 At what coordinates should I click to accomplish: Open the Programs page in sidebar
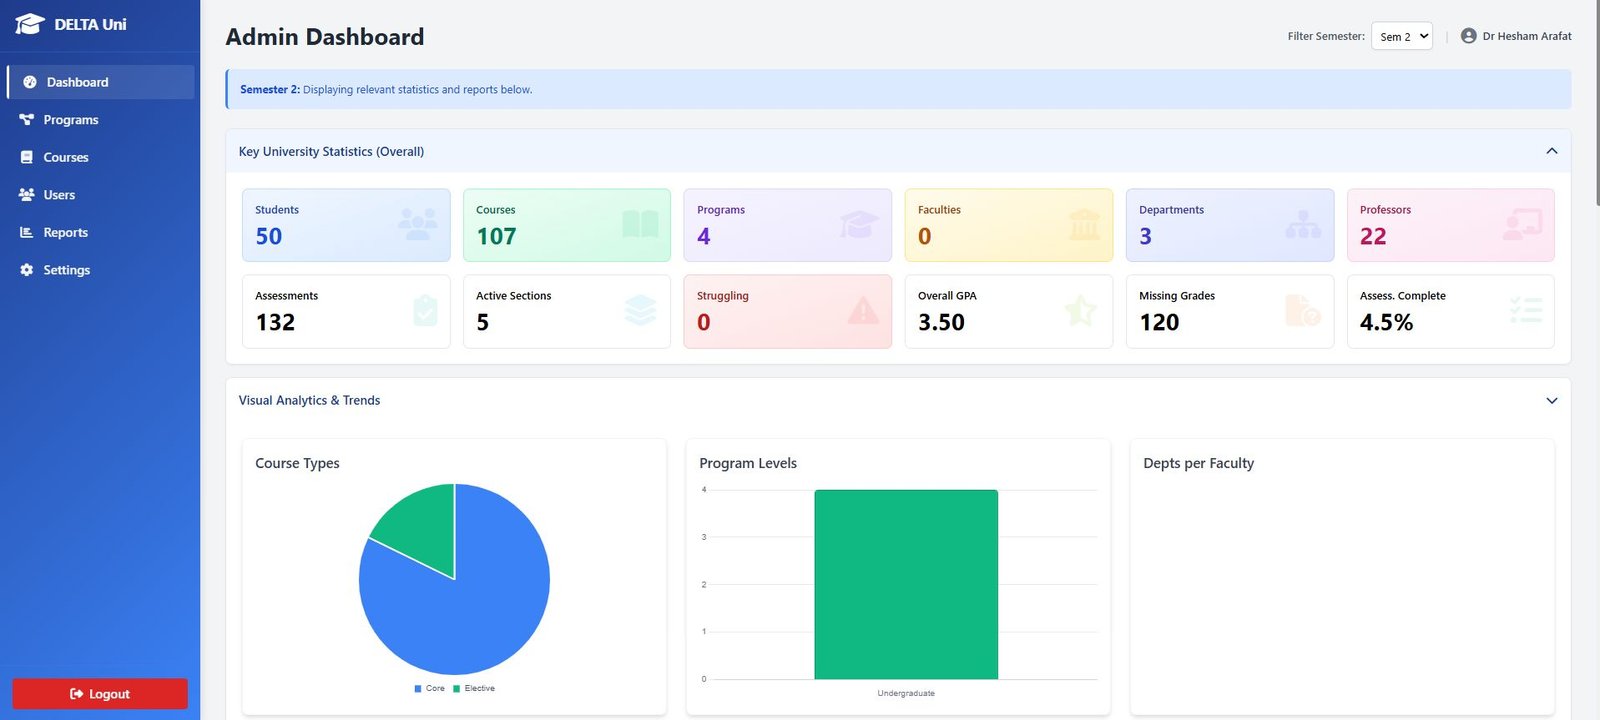(x=70, y=120)
